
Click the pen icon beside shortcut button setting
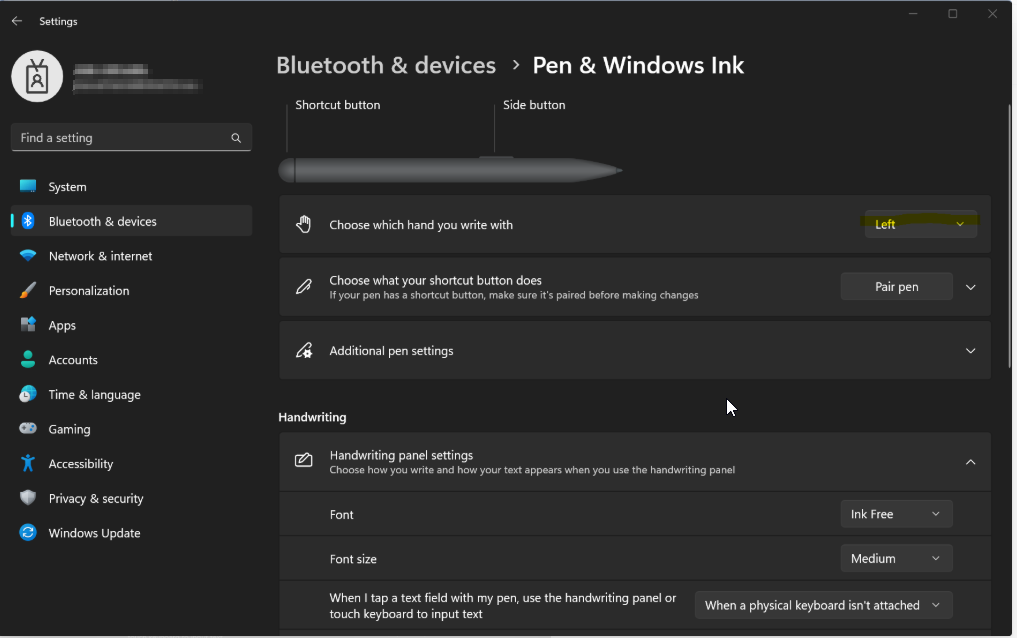click(x=304, y=287)
